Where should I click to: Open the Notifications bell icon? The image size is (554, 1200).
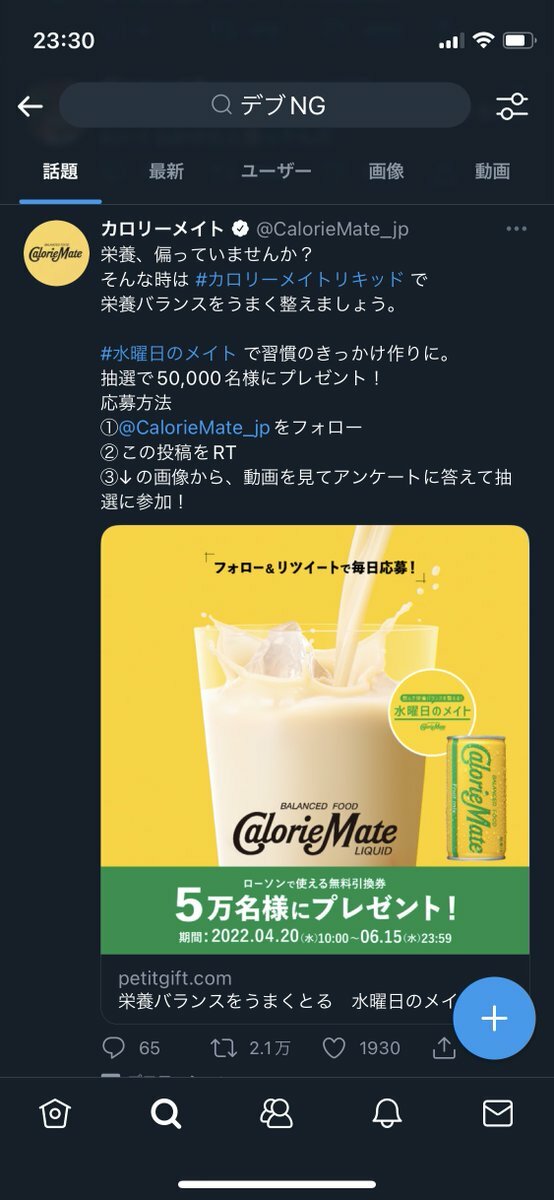pos(387,1113)
